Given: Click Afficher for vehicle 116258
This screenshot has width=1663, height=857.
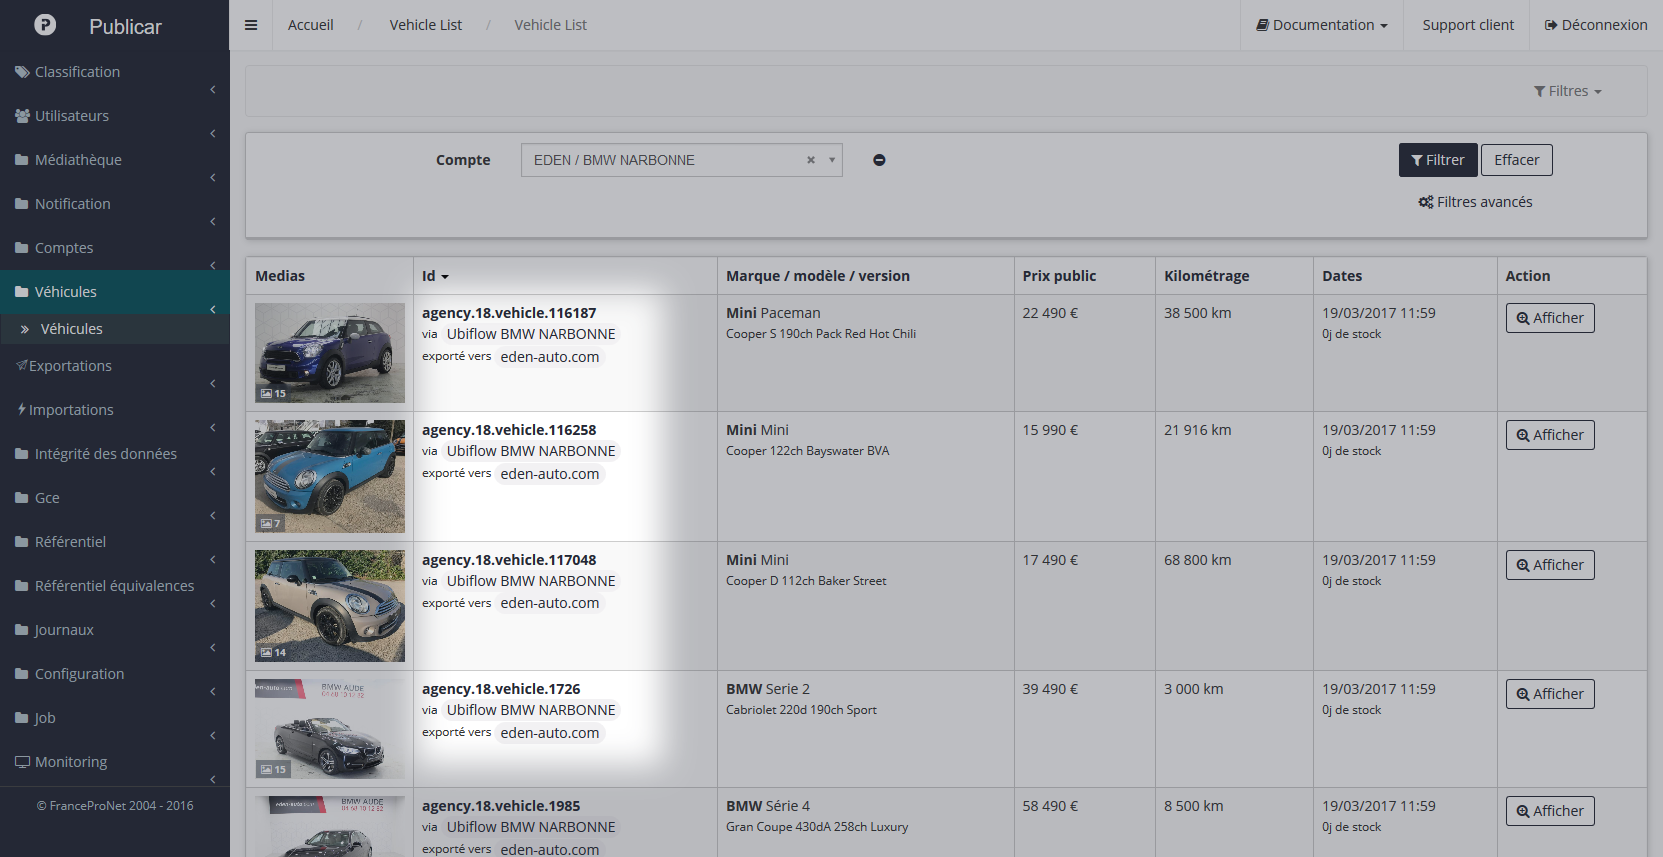Looking at the screenshot, I should pyautogui.click(x=1550, y=435).
